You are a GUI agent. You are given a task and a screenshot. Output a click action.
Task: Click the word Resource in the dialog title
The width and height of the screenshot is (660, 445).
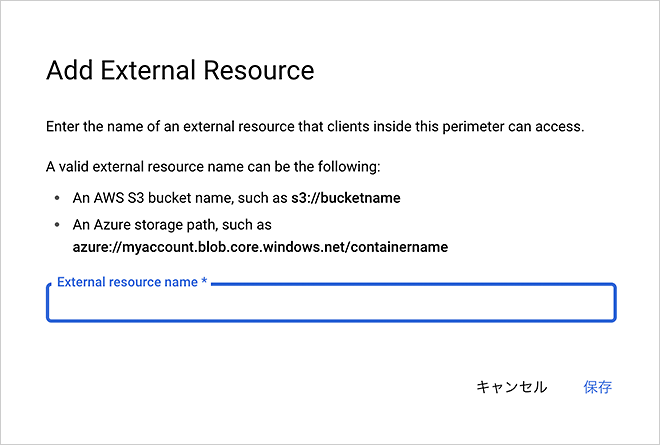(x=259, y=70)
